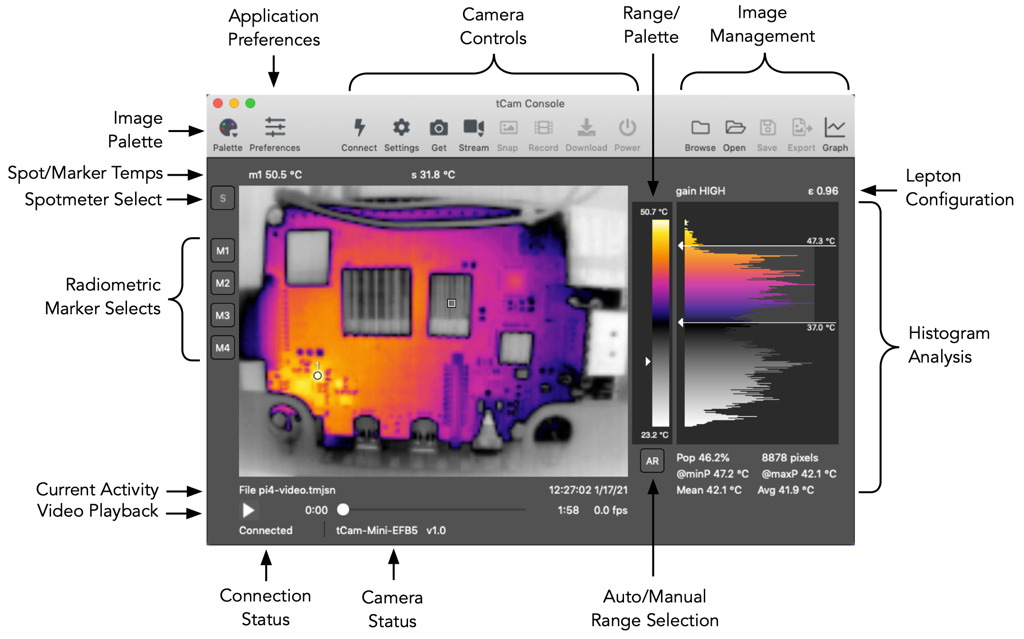Click the Connect lightning bolt icon
1024x639 pixels.
pos(359,127)
